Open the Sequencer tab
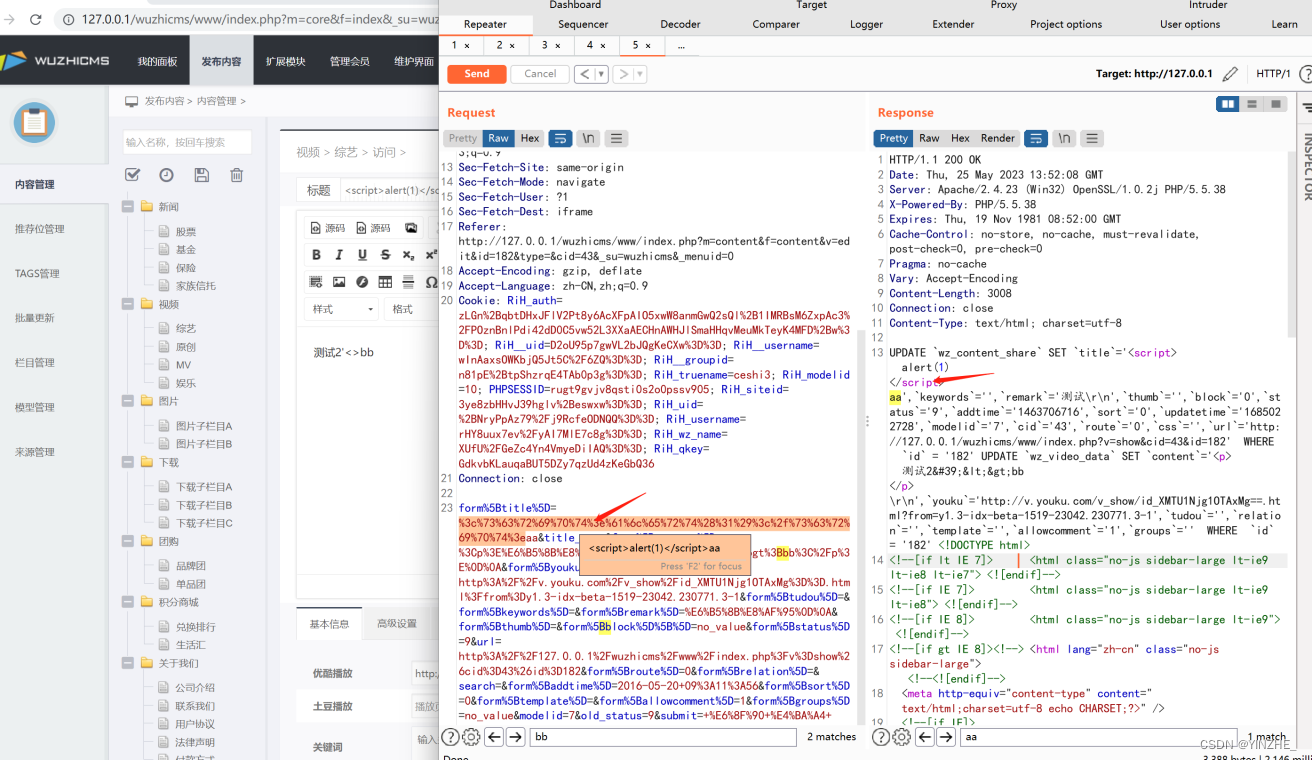This screenshot has width=1312, height=760. [583, 24]
